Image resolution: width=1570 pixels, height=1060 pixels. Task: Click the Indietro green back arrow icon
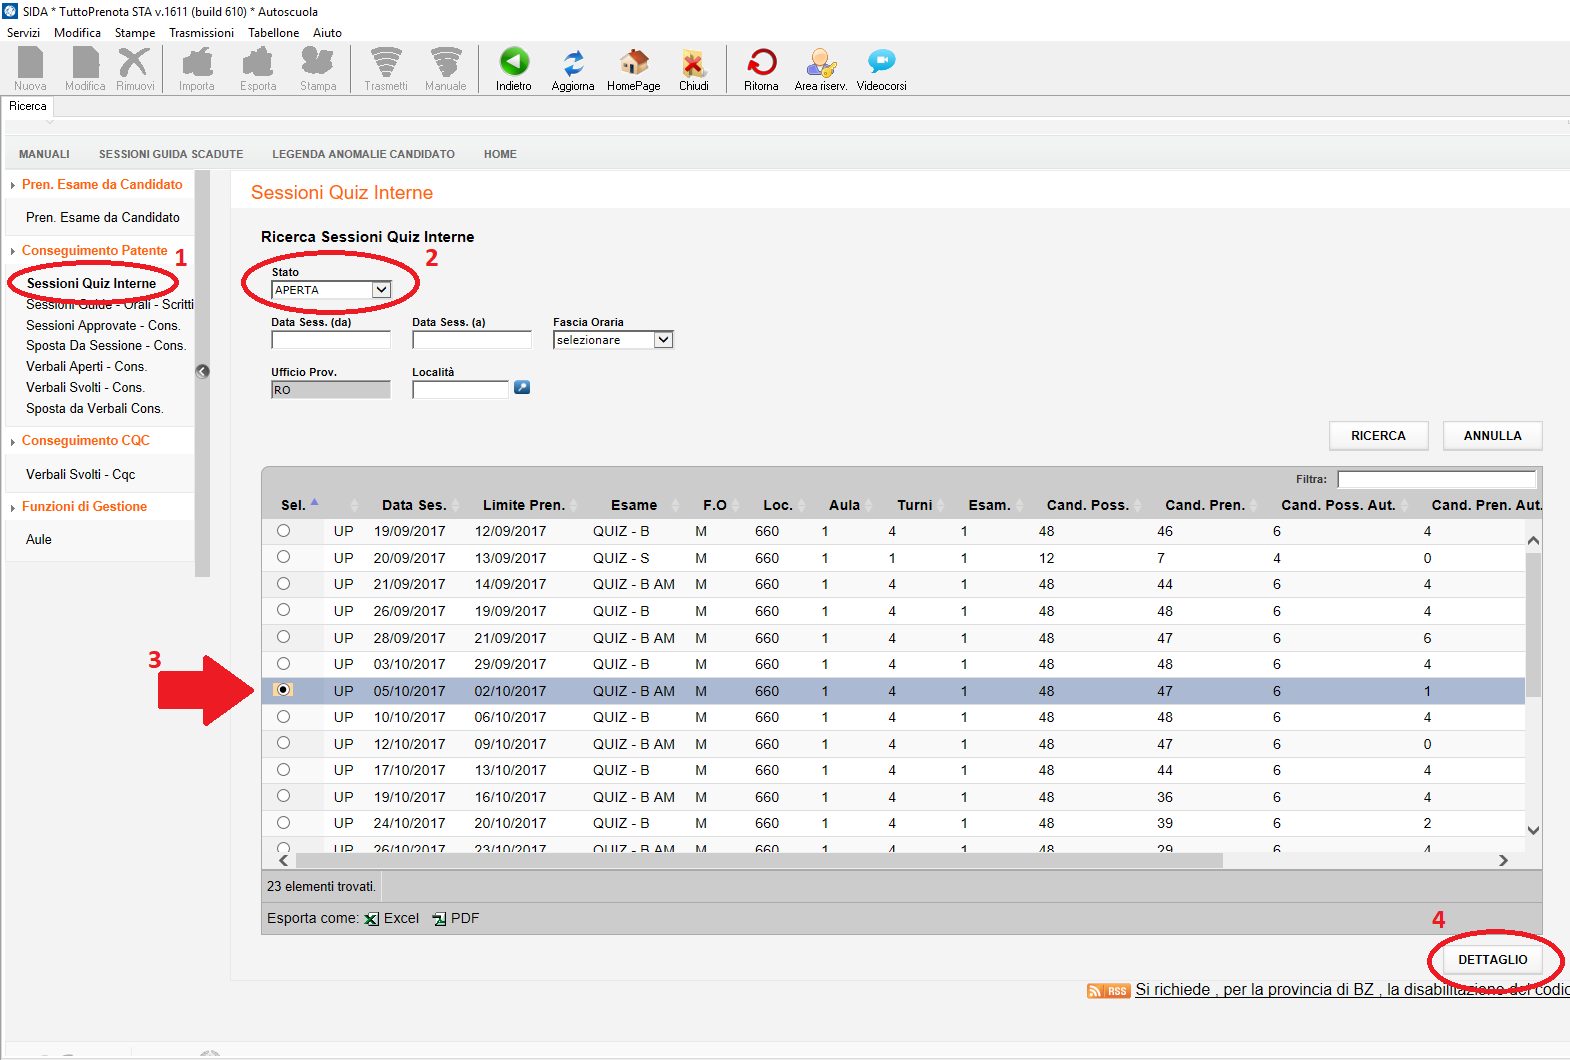click(514, 63)
